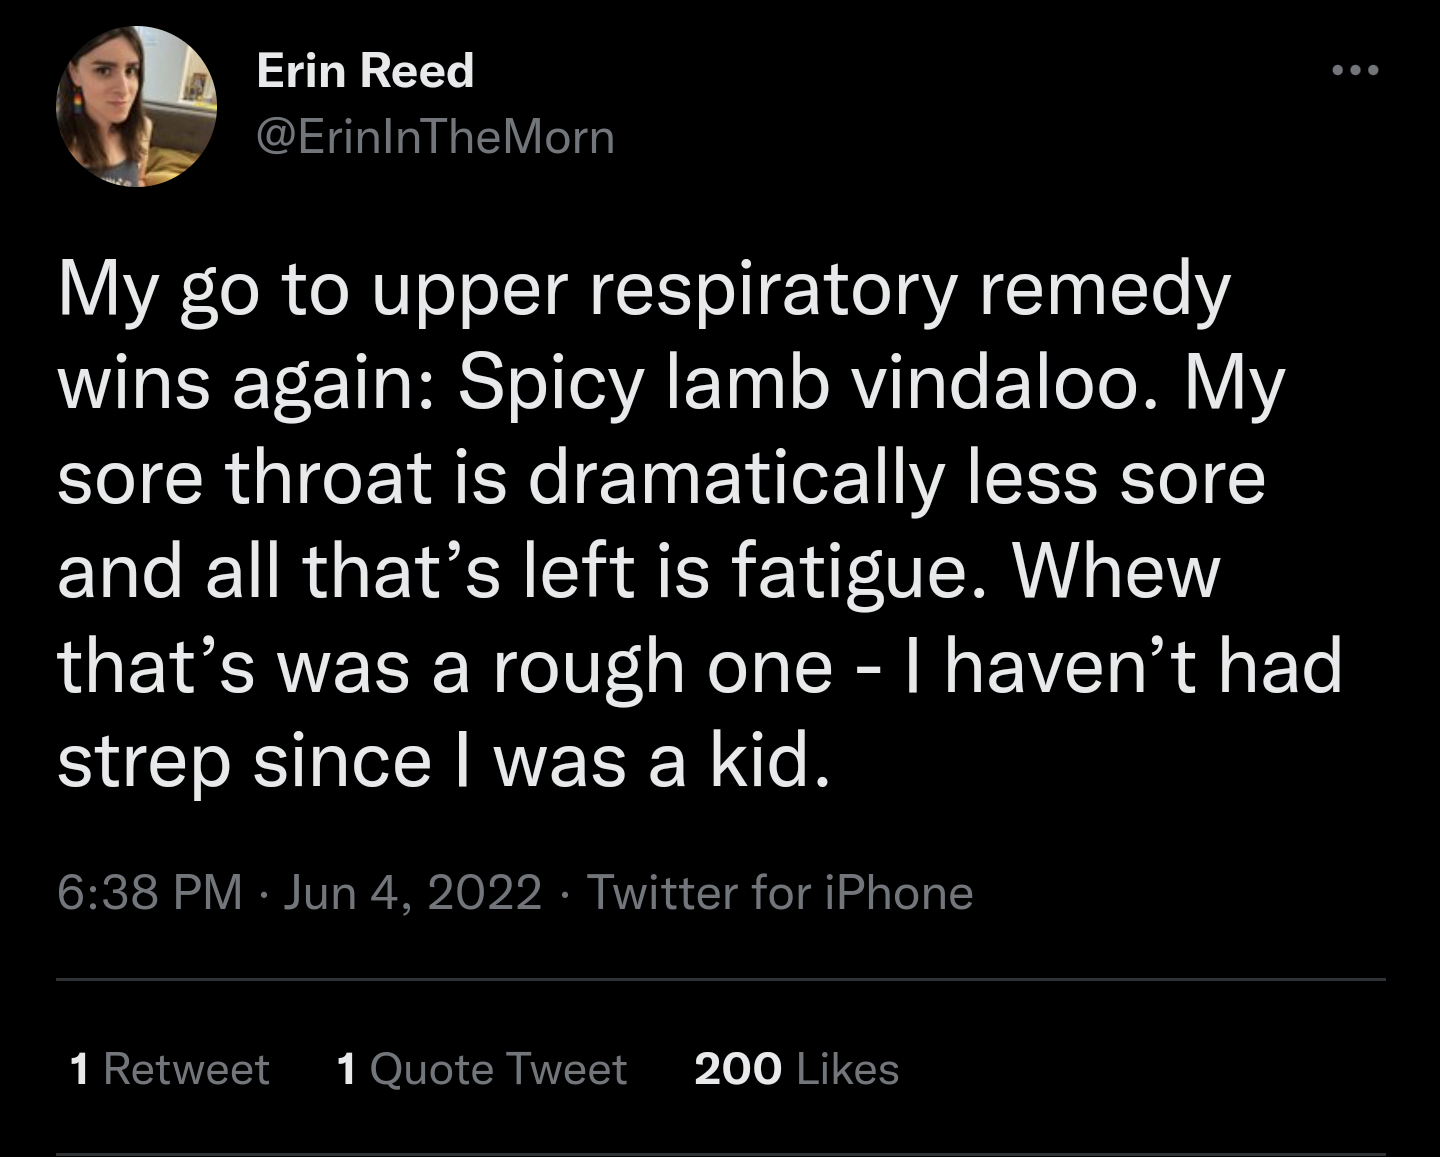This screenshot has width=1440, height=1157.
Task: Click the Jun 4, 2022 date
Action: pyautogui.click(x=412, y=892)
